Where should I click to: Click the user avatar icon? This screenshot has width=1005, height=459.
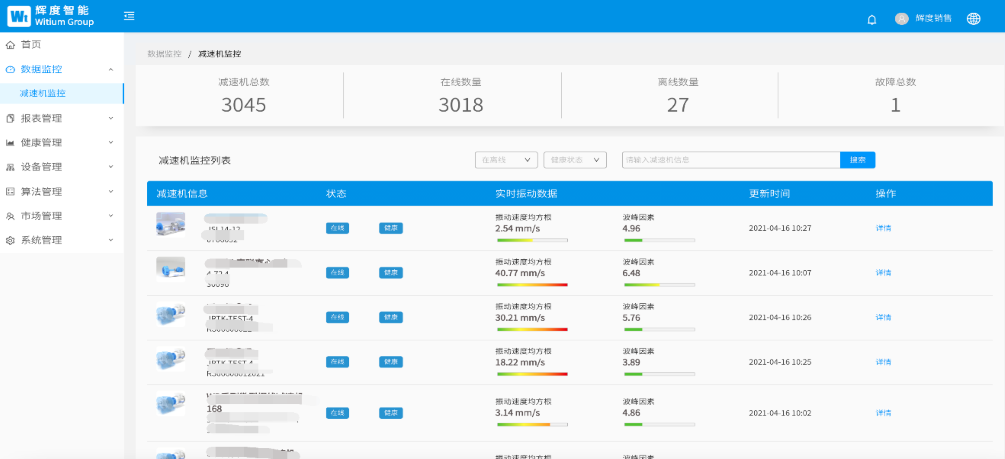901,18
